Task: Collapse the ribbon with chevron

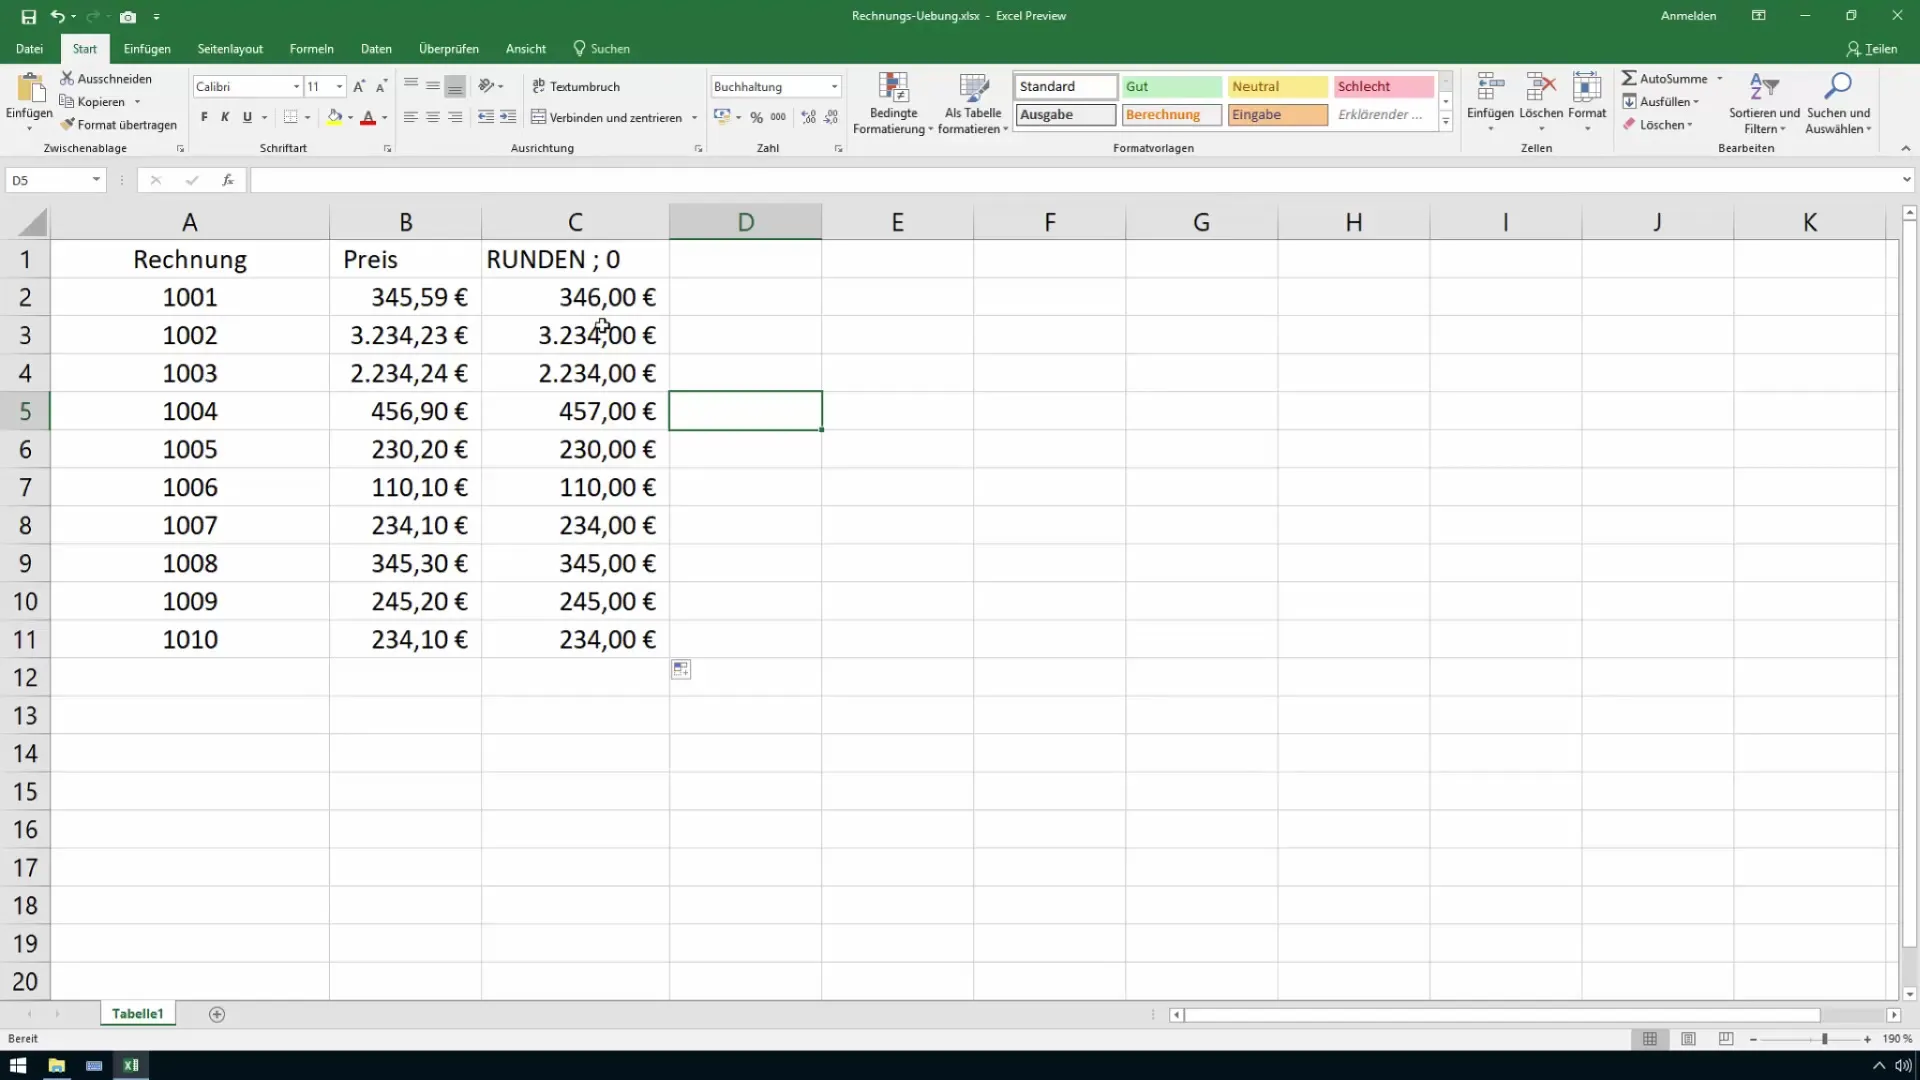Action: (1905, 148)
